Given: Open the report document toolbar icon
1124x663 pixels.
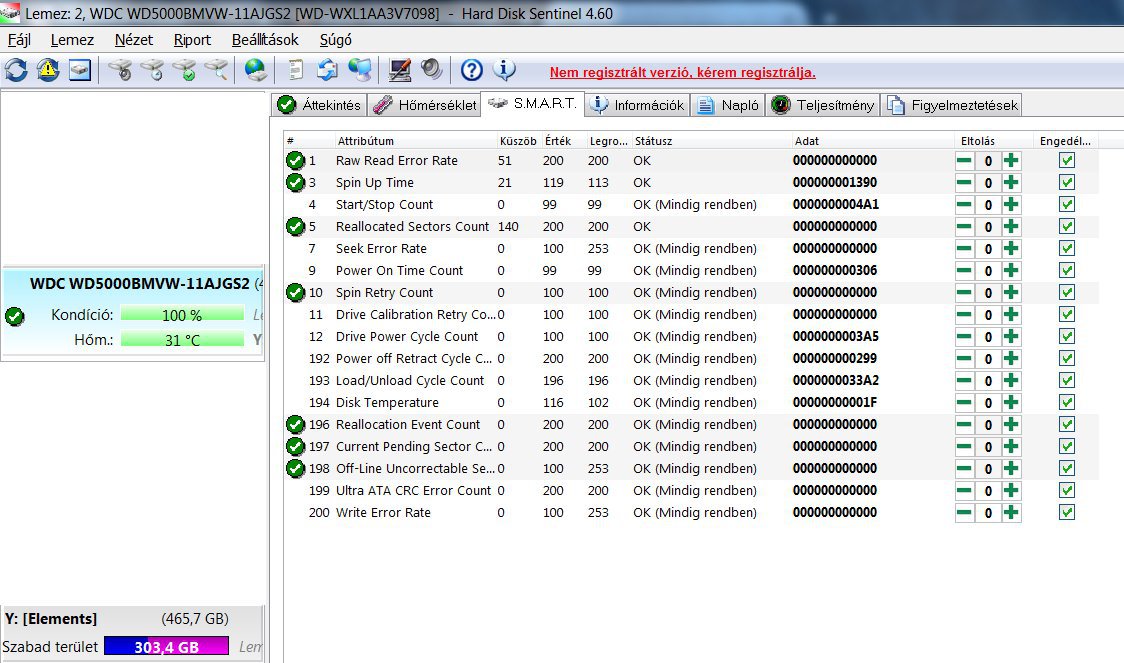Looking at the screenshot, I should point(295,70).
